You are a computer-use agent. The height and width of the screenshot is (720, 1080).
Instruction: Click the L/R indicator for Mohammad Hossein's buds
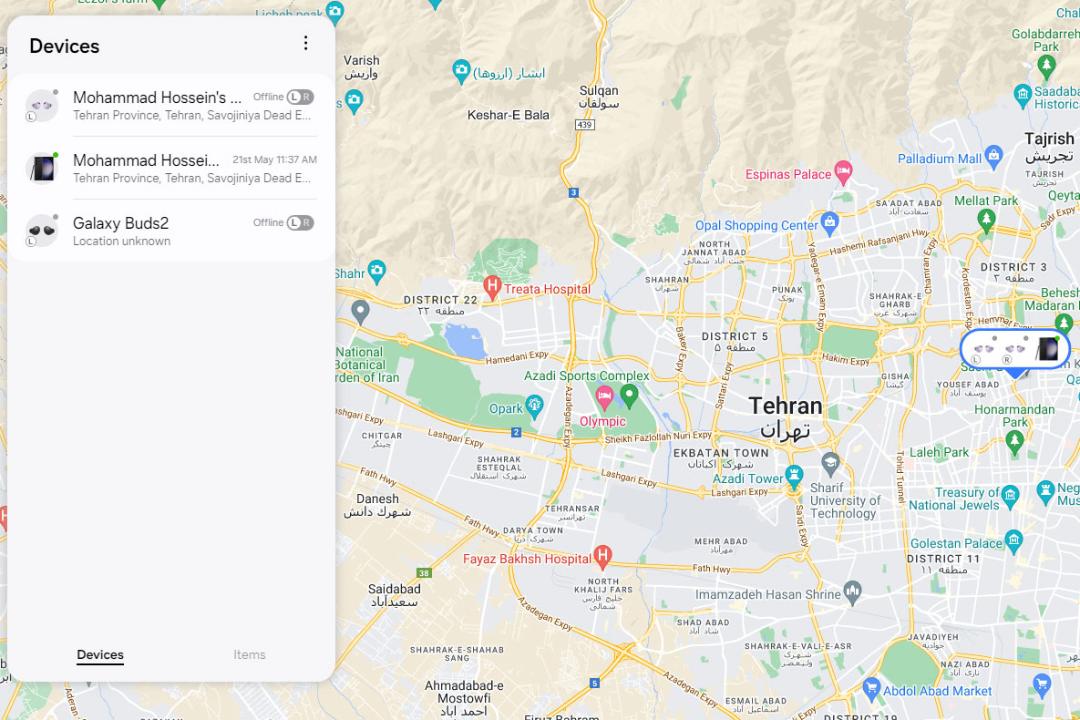pyautogui.click(x=300, y=97)
